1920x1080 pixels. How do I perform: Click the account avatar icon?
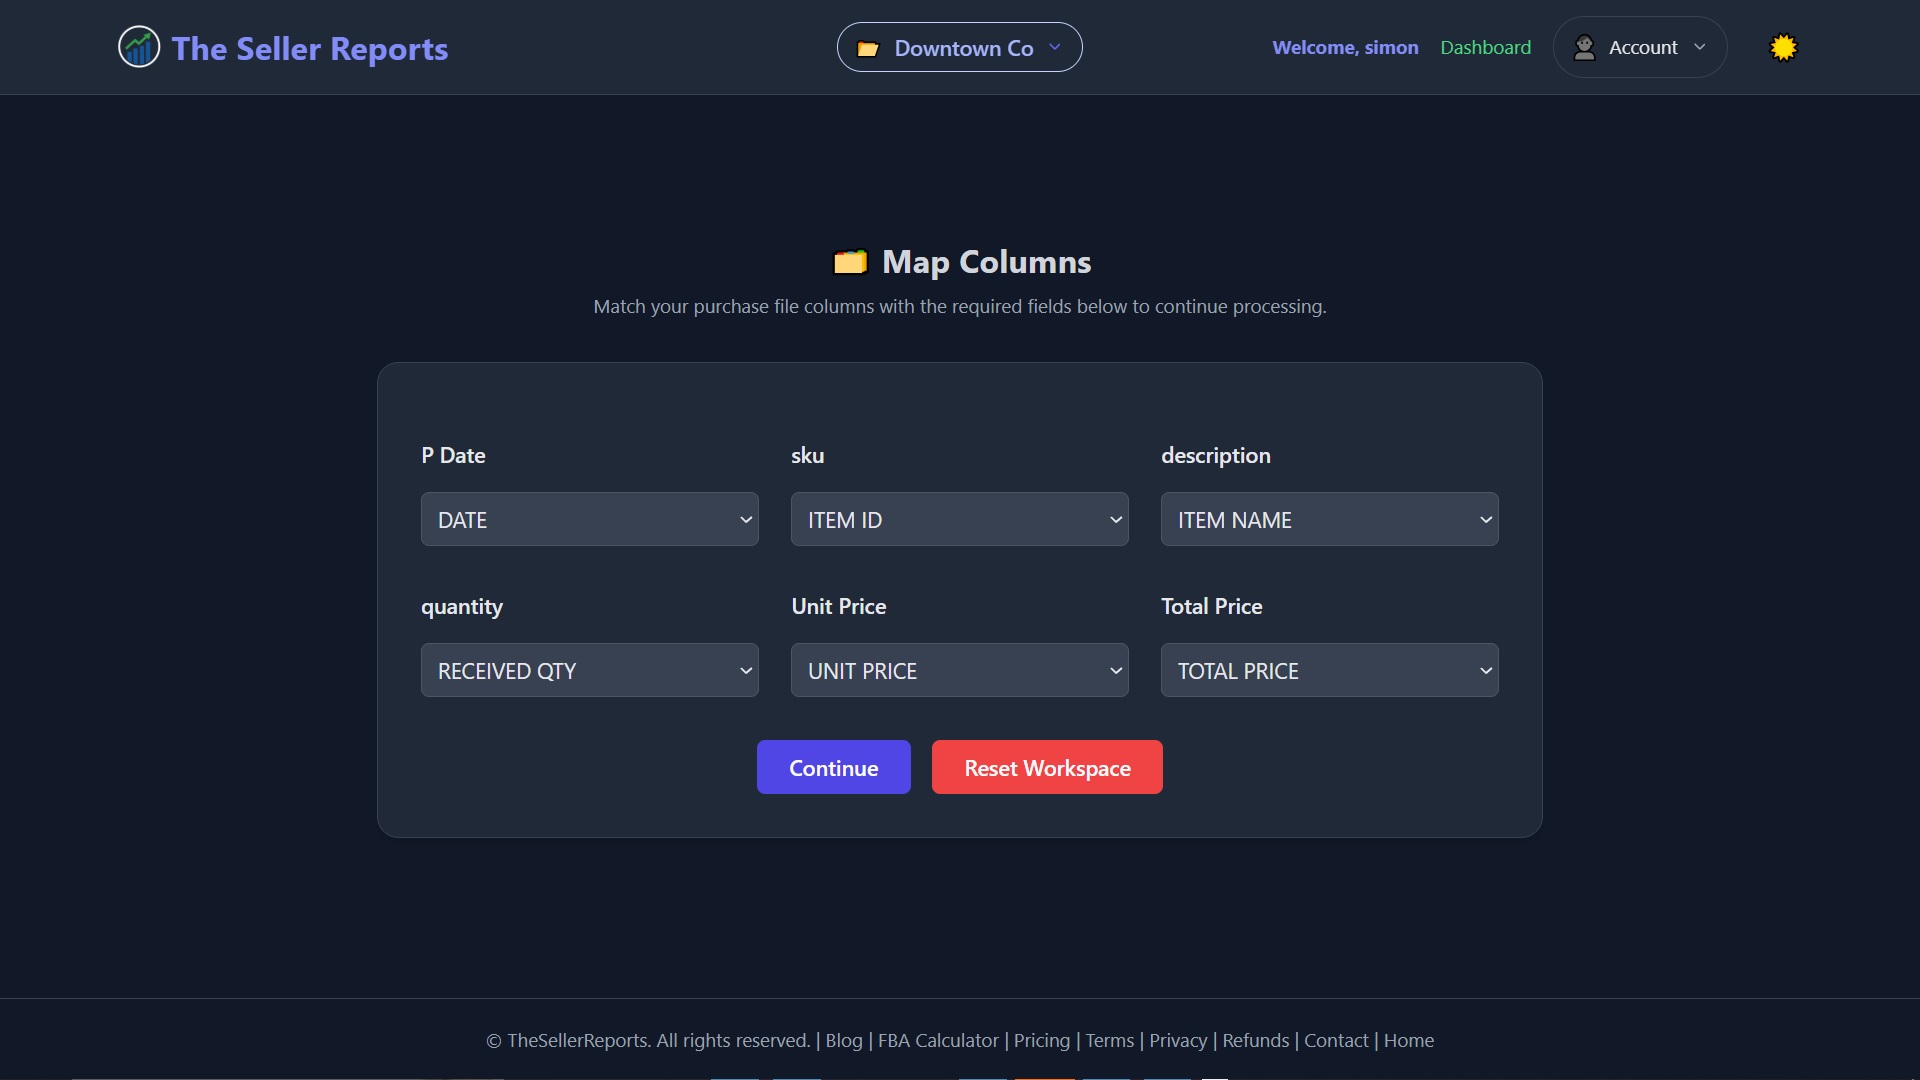point(1584,47)
